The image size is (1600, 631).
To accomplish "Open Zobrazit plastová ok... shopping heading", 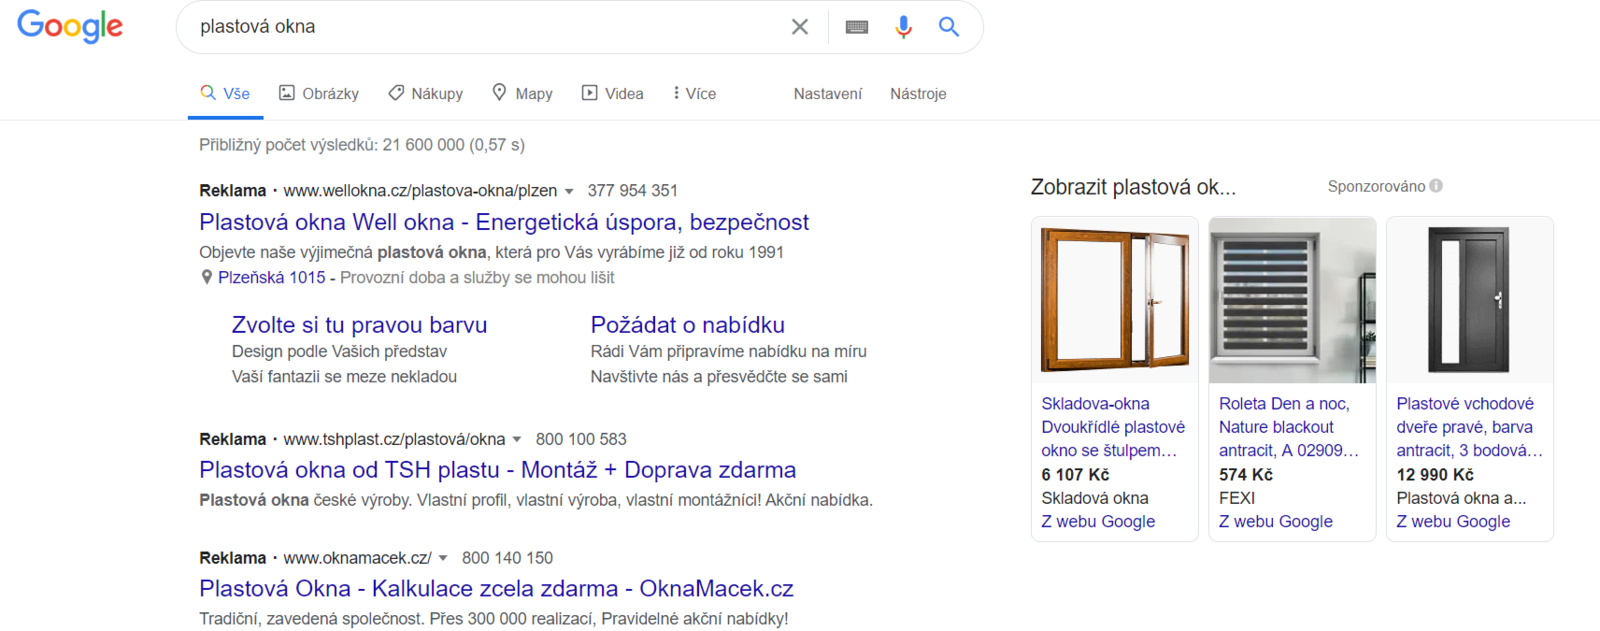I will (x=1133, y=187).
